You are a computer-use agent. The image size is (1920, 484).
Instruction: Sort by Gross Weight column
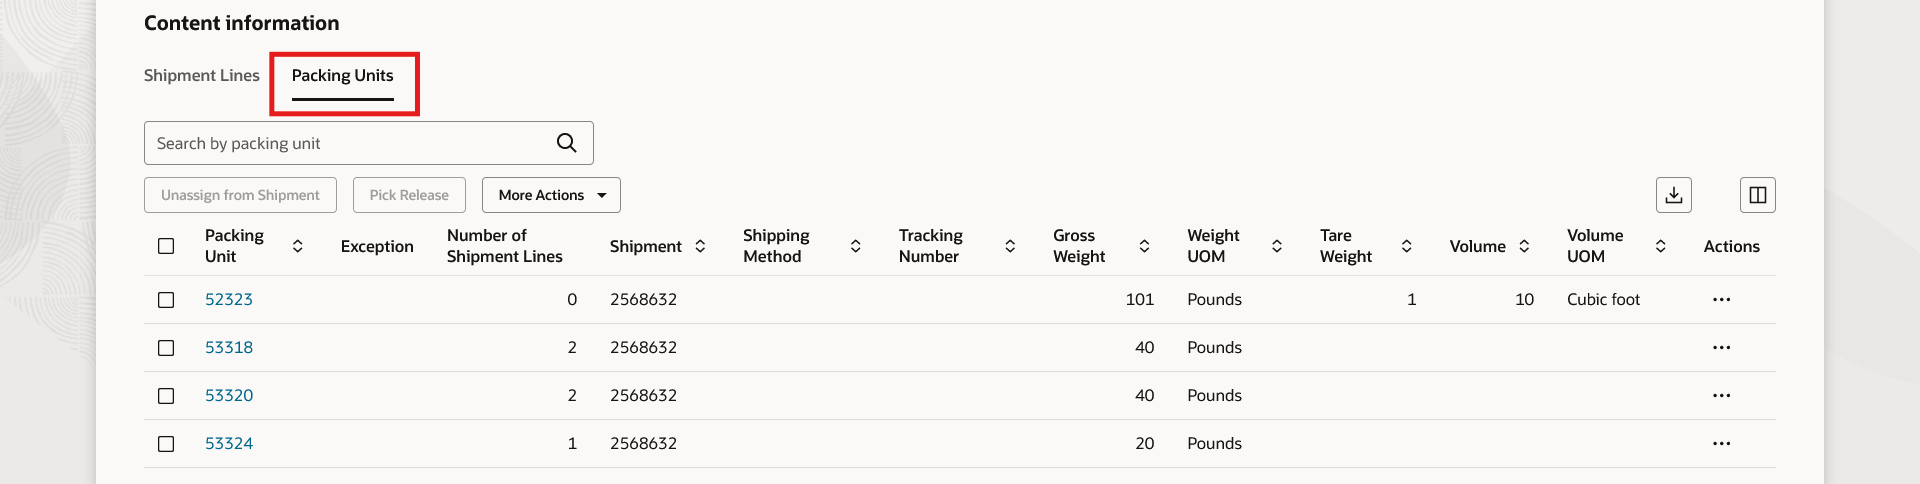[1144, 246]
